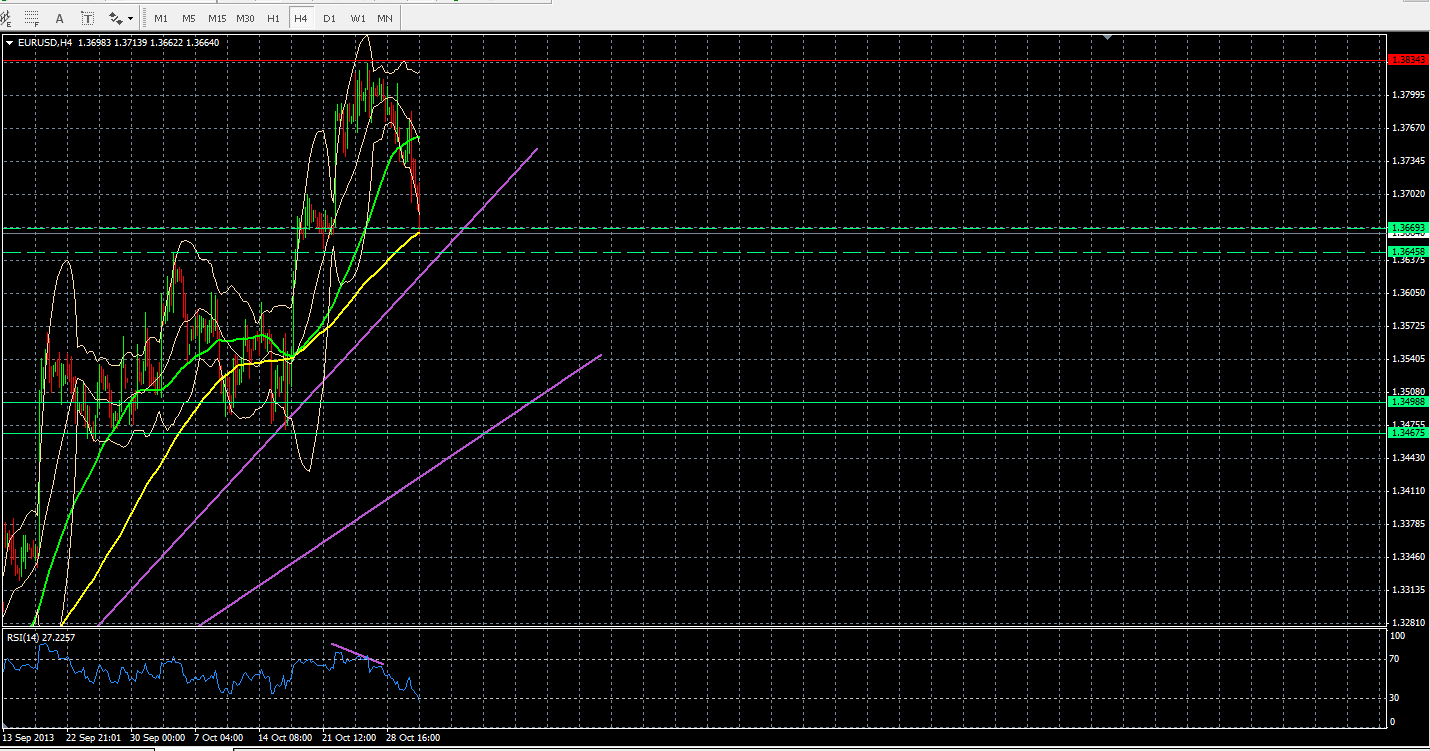
Task: Click the RSI scale value 30
Action: 1396,698
